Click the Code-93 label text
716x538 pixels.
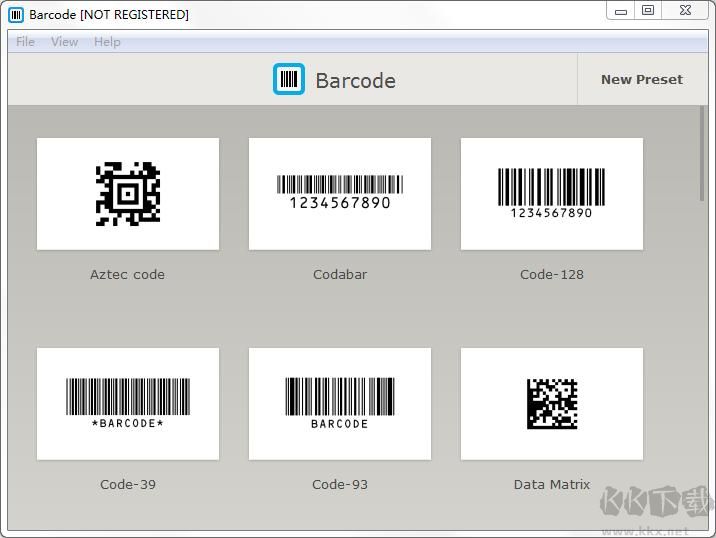(340, 485)
